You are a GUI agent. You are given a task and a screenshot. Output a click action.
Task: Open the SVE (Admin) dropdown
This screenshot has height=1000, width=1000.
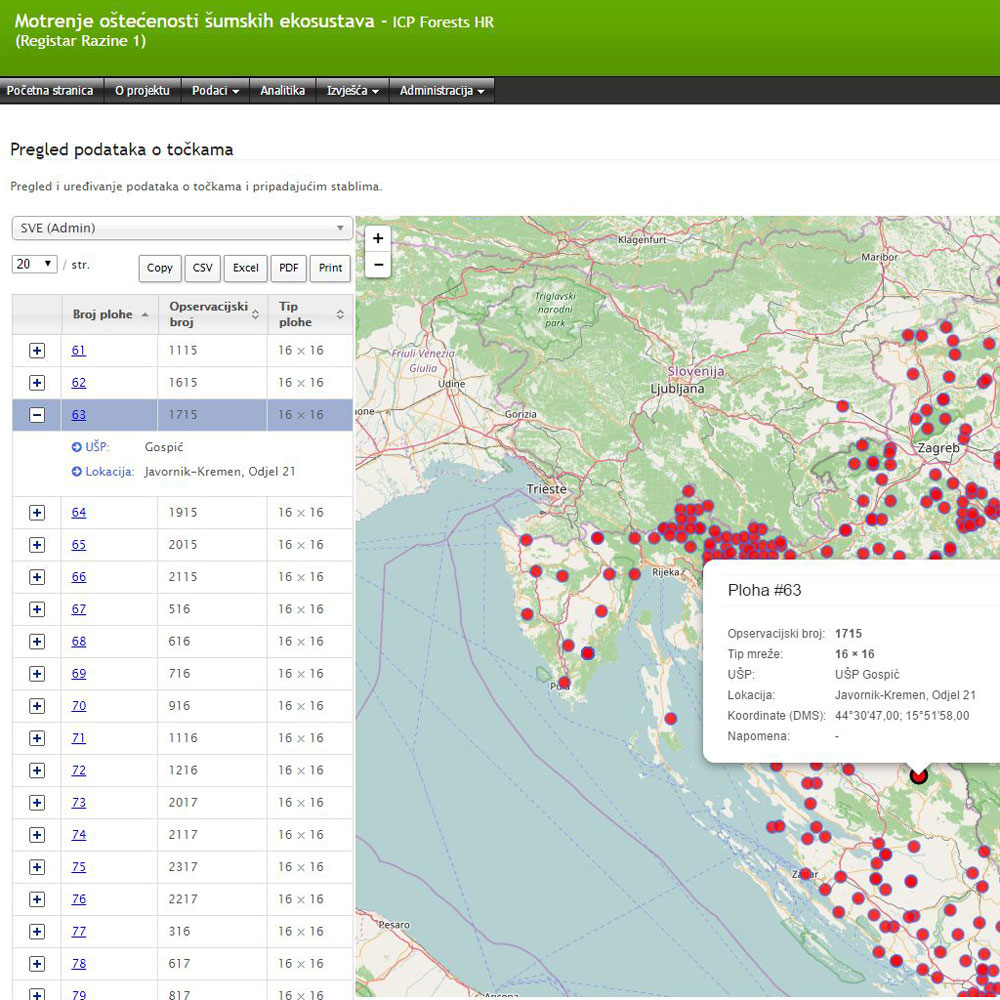(x=181, y=228)
